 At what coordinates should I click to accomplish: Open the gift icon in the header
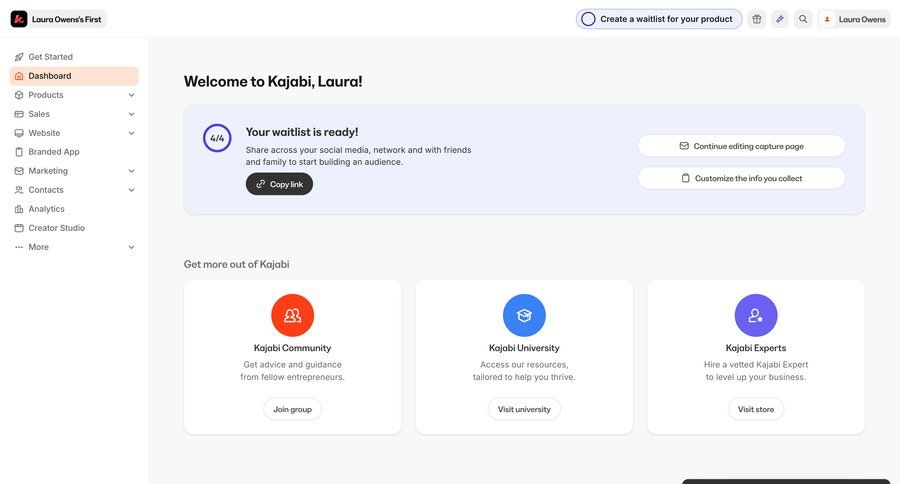click(757, 19)
